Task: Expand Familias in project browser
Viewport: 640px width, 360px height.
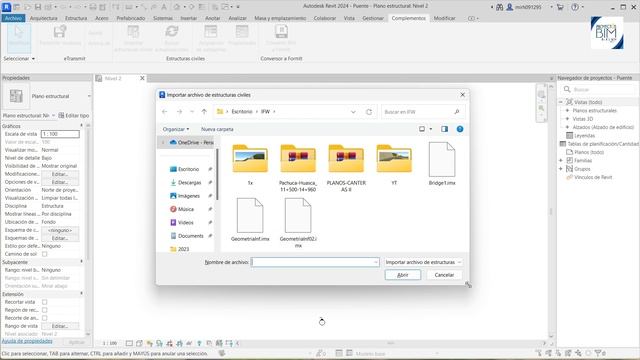Action: 561,160
